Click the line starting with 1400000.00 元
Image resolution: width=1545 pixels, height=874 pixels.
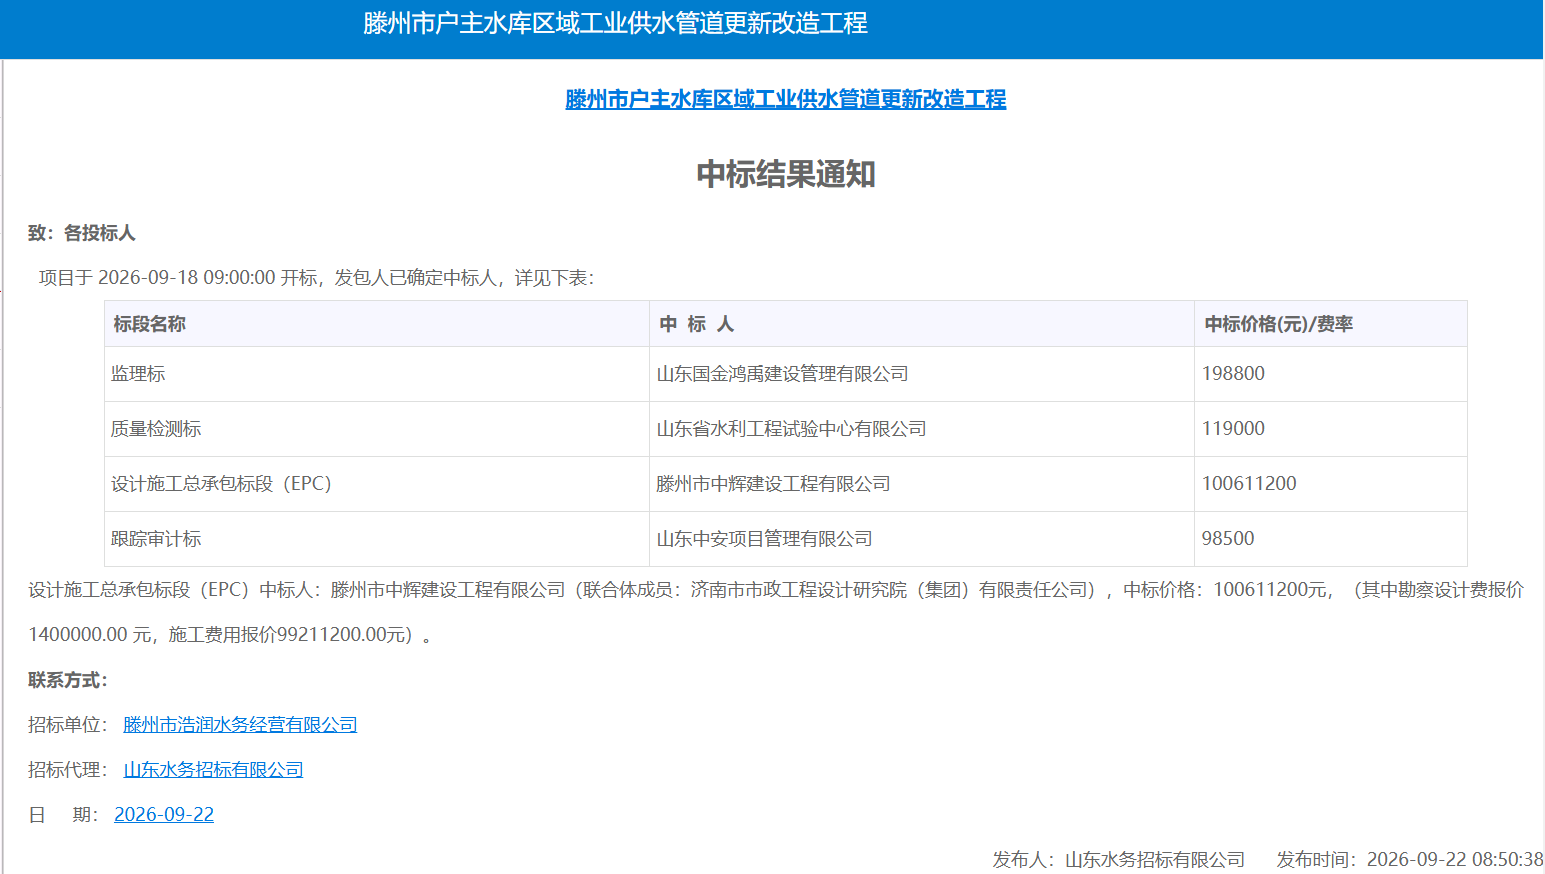230,635
